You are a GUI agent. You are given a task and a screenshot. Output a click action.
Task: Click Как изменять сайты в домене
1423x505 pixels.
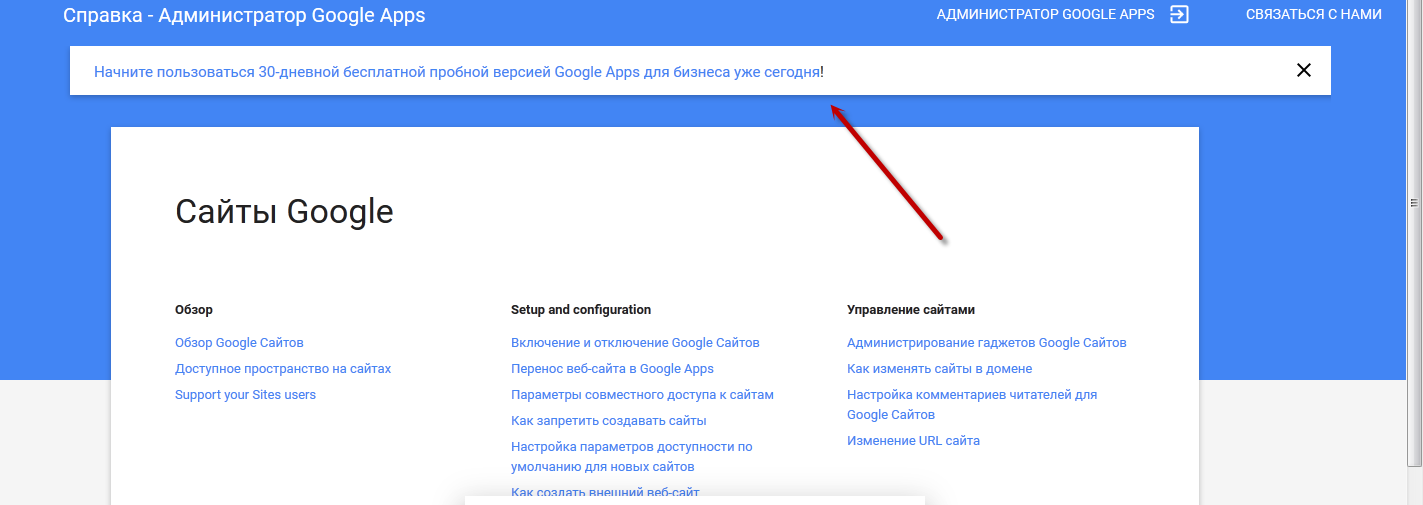click(939, 369)
